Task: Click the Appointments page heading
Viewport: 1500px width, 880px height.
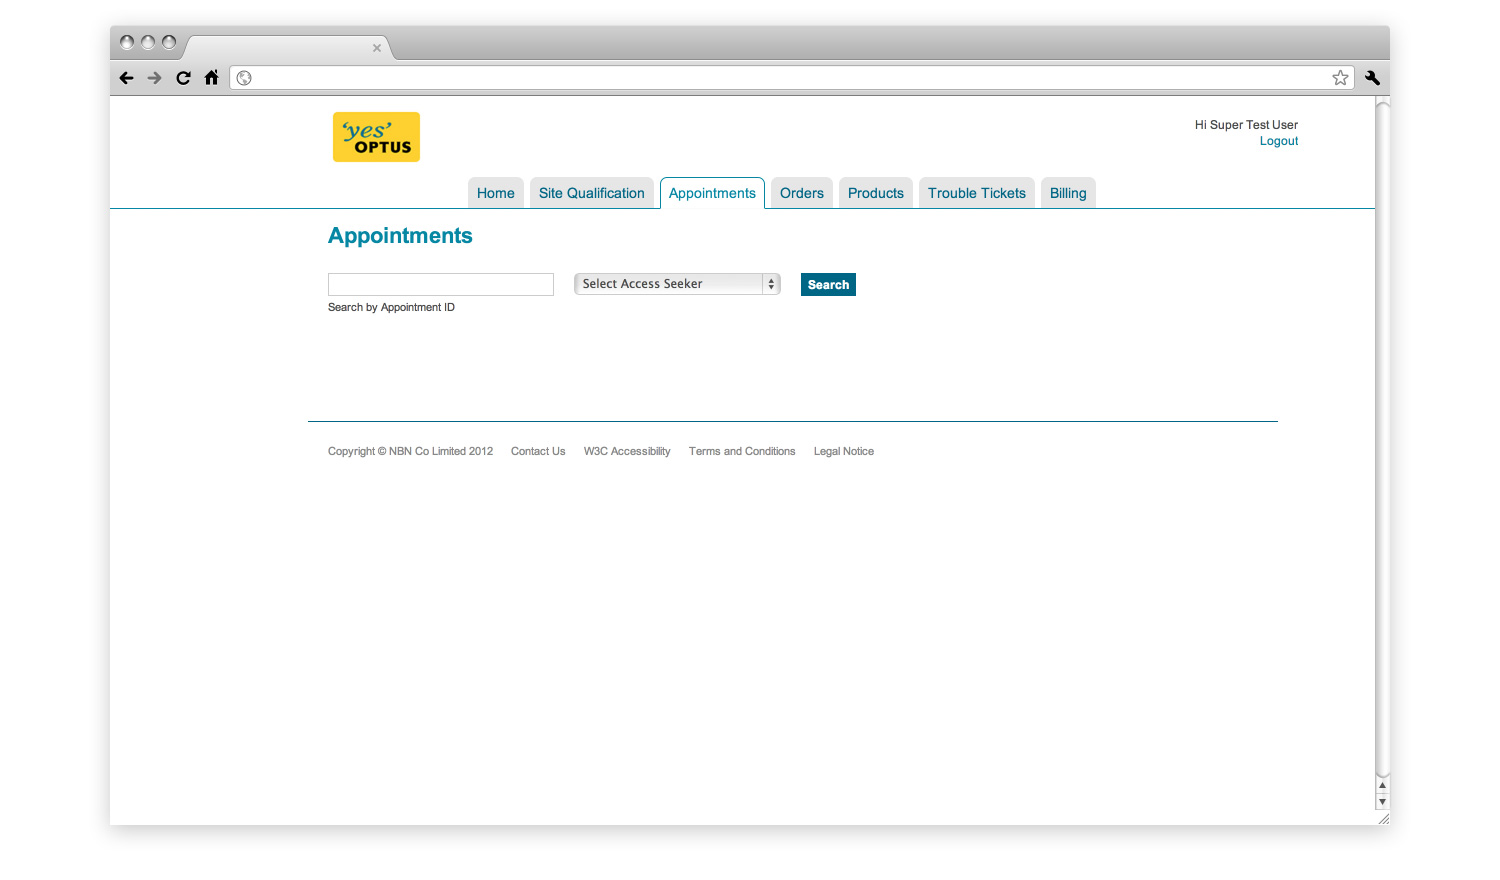Action: [400, 236]
